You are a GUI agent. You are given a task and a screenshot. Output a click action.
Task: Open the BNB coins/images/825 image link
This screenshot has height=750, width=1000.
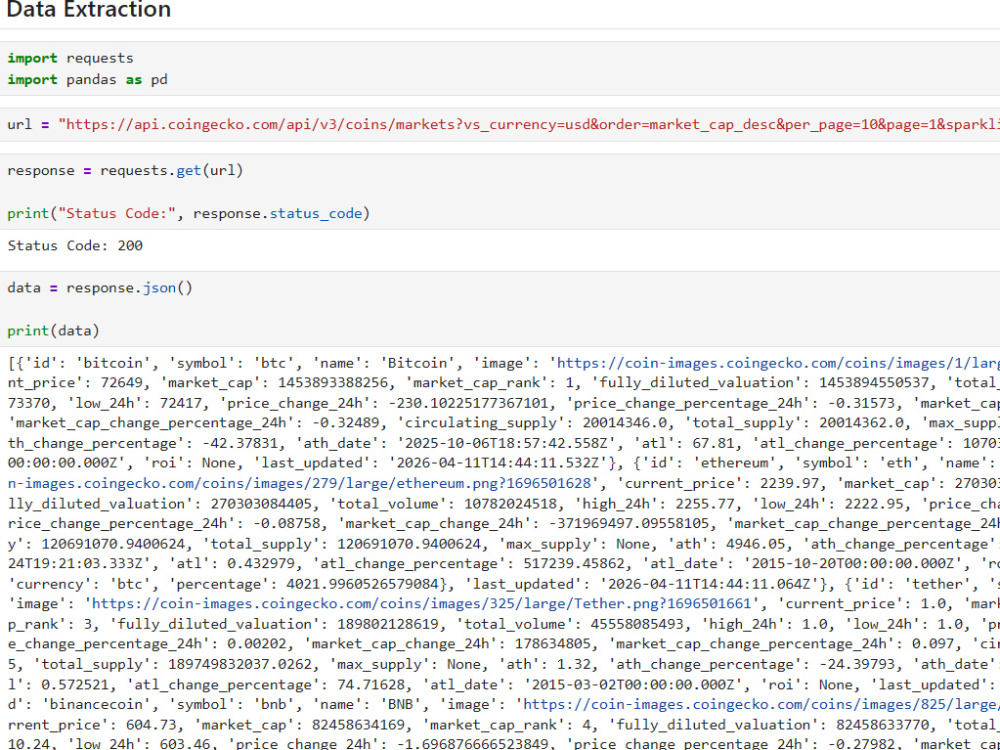point(761,705)
